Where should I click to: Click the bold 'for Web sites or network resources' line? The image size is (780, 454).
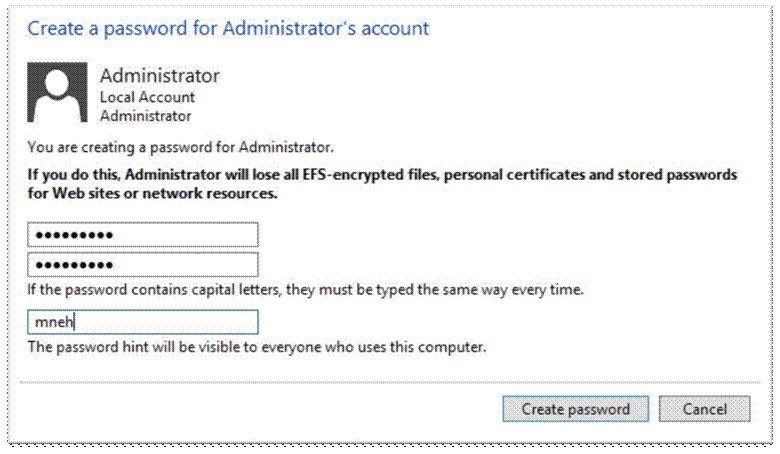(x=152, y=193)
